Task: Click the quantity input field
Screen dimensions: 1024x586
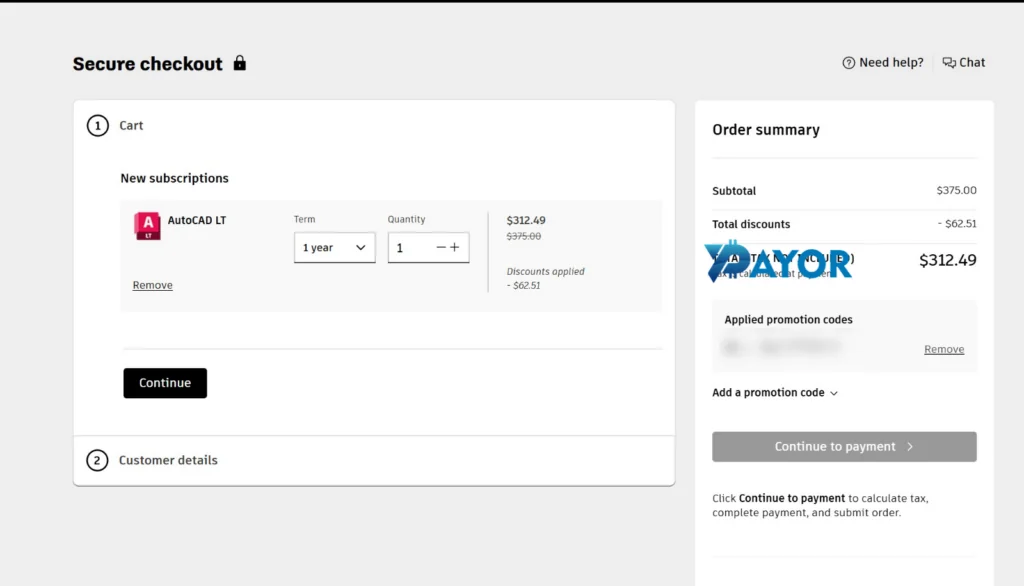Action: click(x=411, y=248)
